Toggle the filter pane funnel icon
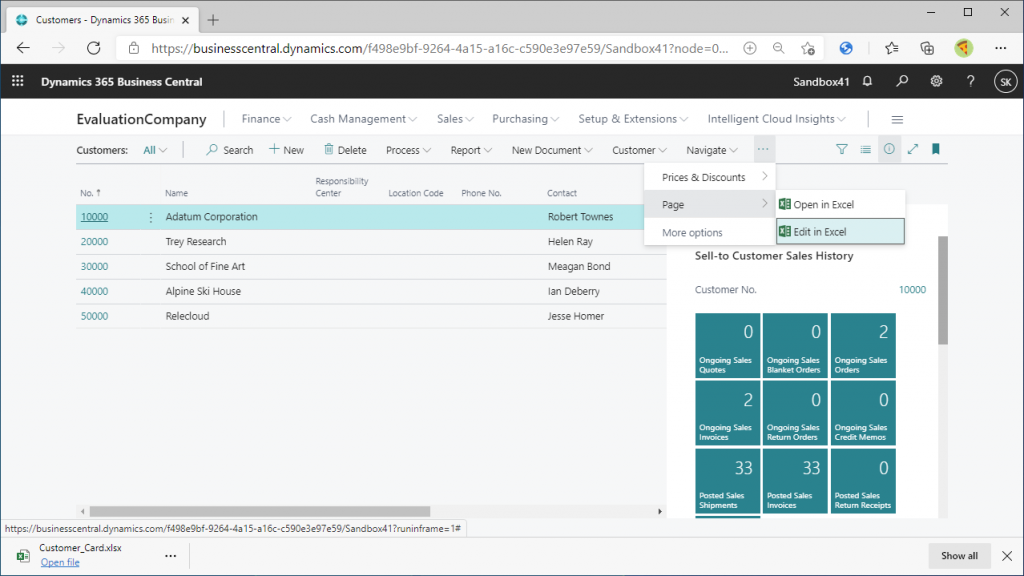This screenshot has width=1024, height=576. click(842, 150)
